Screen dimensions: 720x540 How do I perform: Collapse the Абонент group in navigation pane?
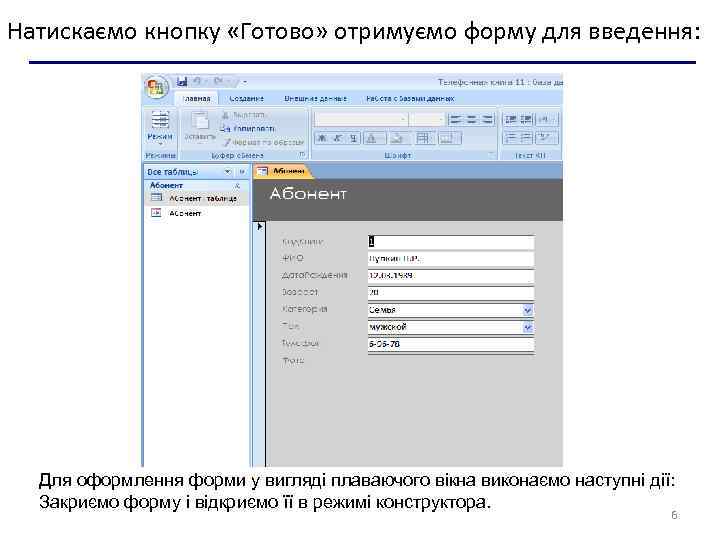(237, 186)
